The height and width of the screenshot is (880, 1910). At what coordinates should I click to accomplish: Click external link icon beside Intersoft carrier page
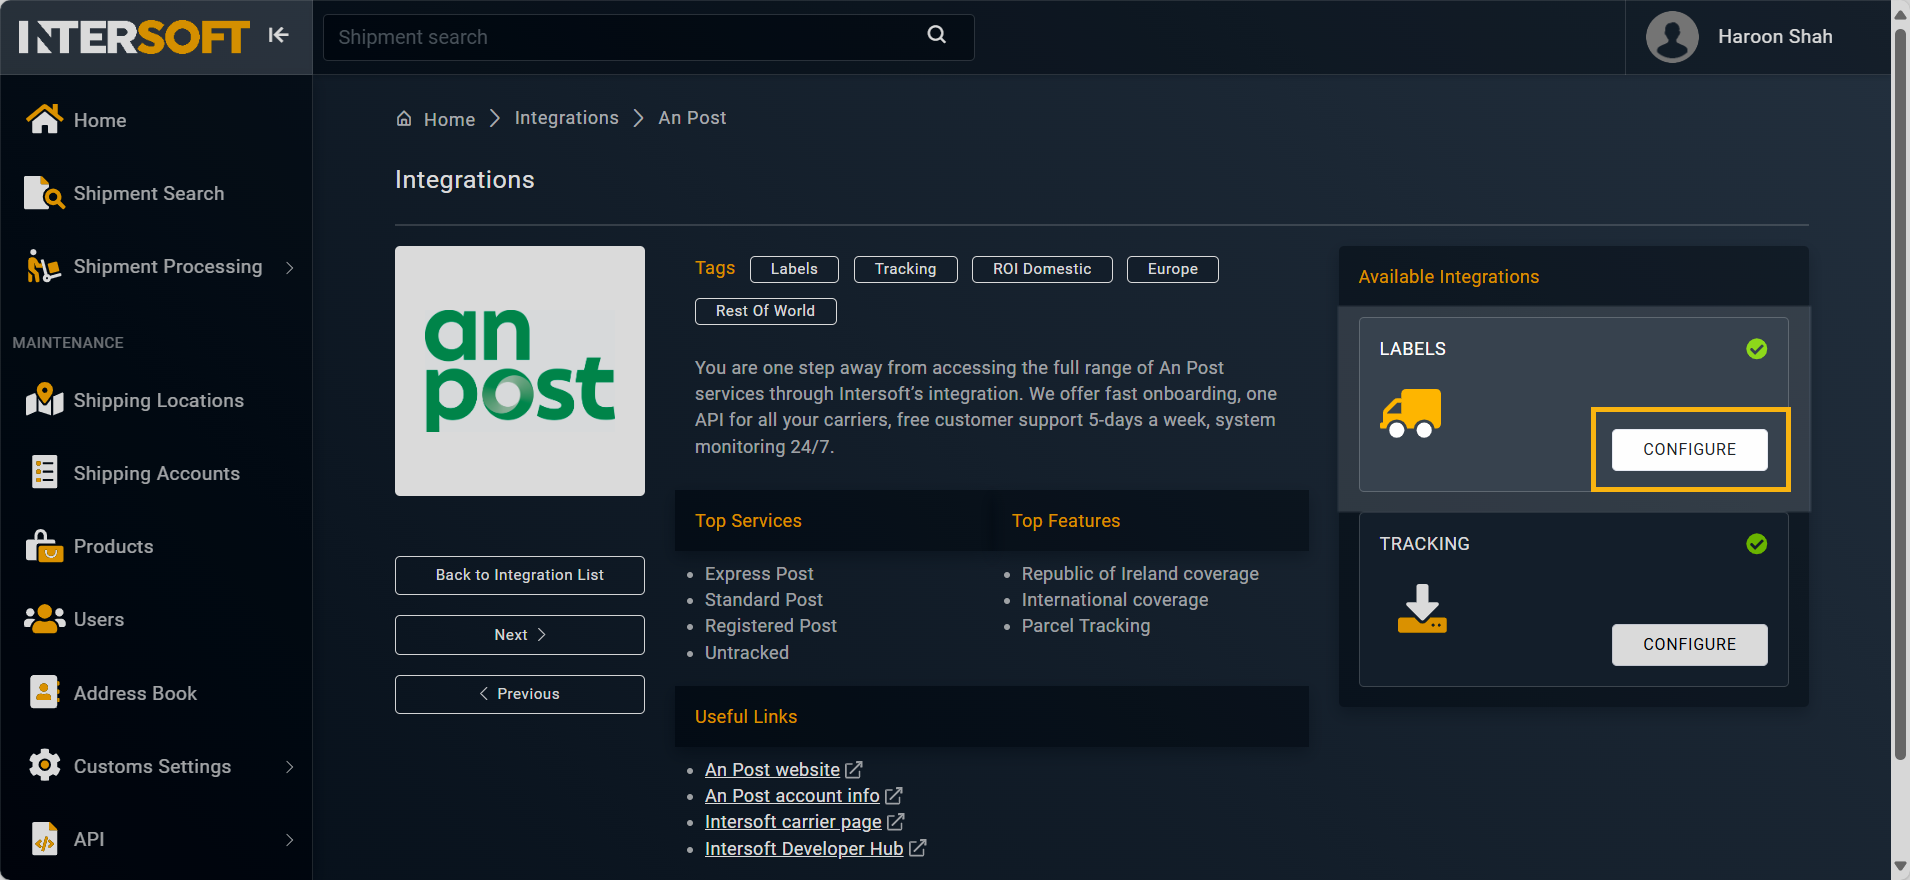895,822
